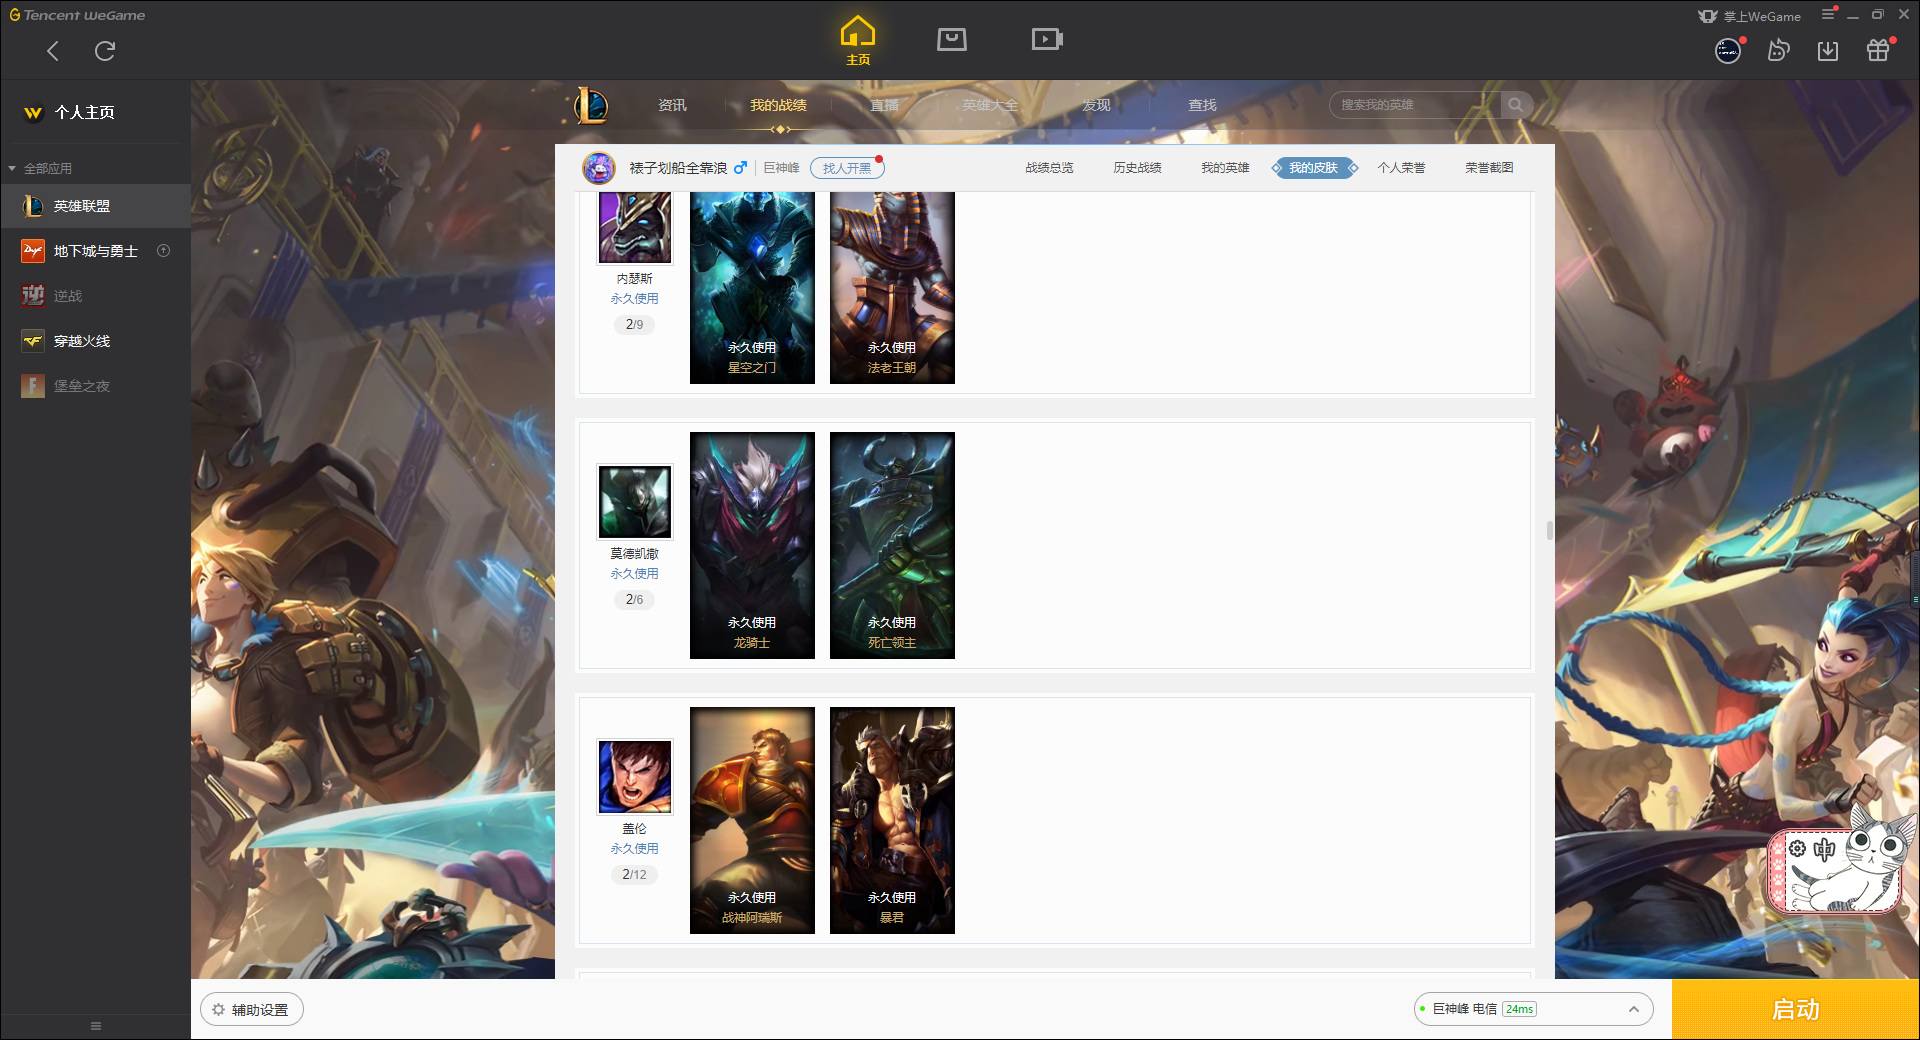The height and width of the screenshot is (1040, 1920).
Task: Open the 龙骑士 skin card
Action: point(752,546)
